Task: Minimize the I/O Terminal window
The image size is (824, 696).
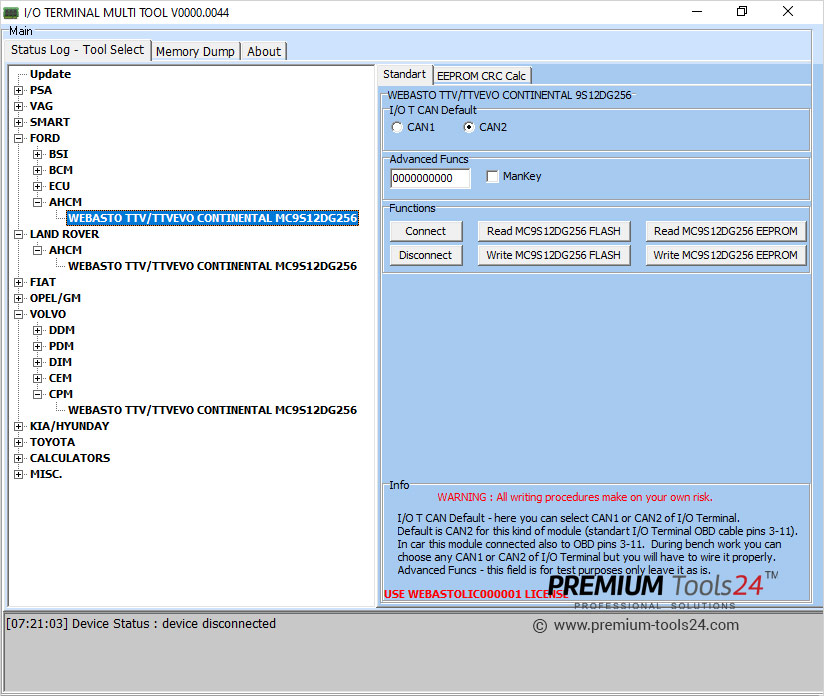Action: click(697, 12)
